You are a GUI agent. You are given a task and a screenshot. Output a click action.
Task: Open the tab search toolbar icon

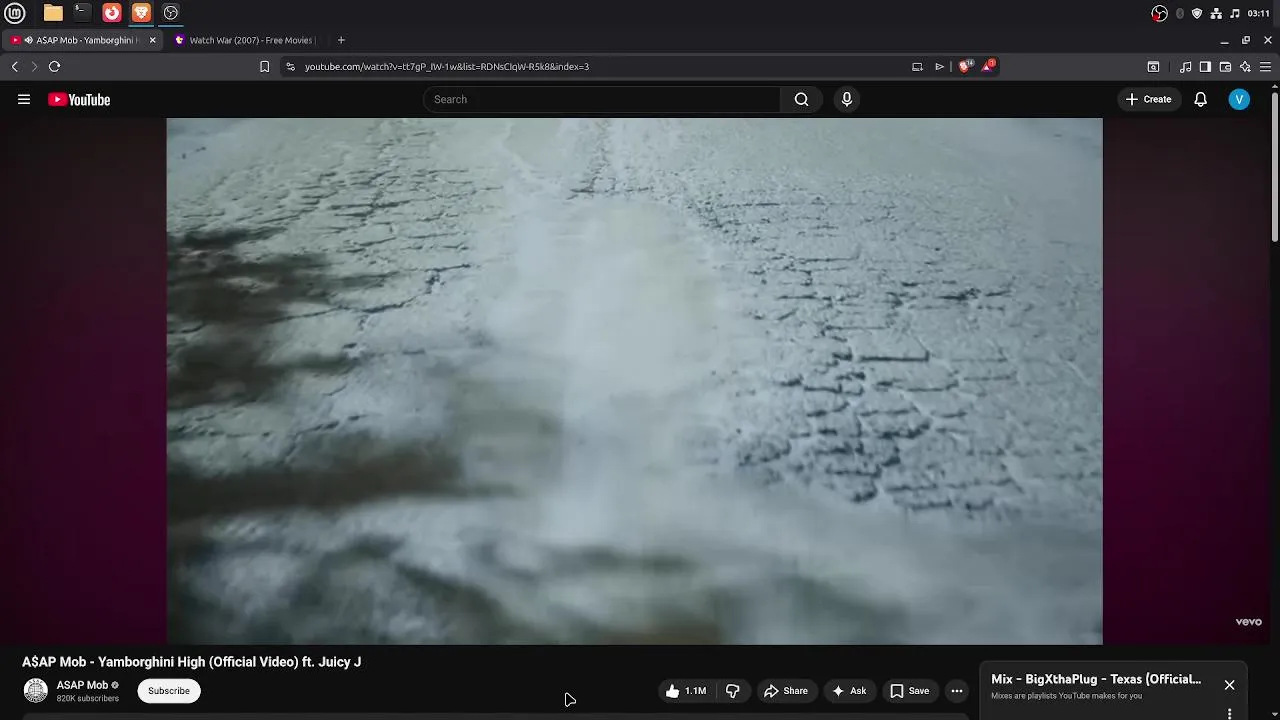click(1153, 67)
